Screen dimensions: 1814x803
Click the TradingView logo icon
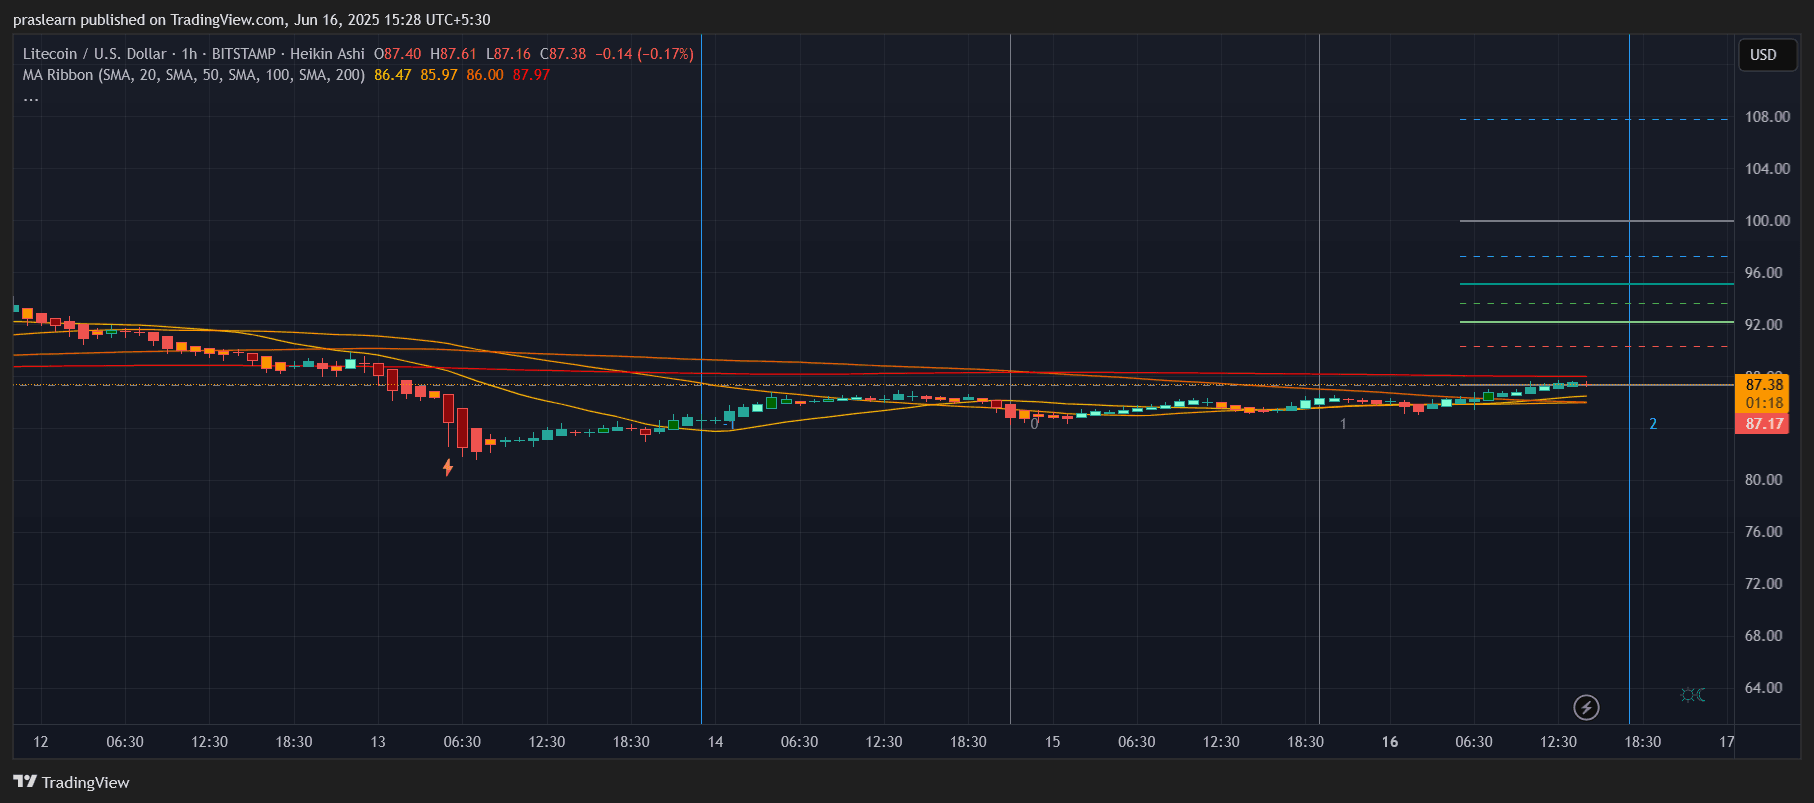25,782
